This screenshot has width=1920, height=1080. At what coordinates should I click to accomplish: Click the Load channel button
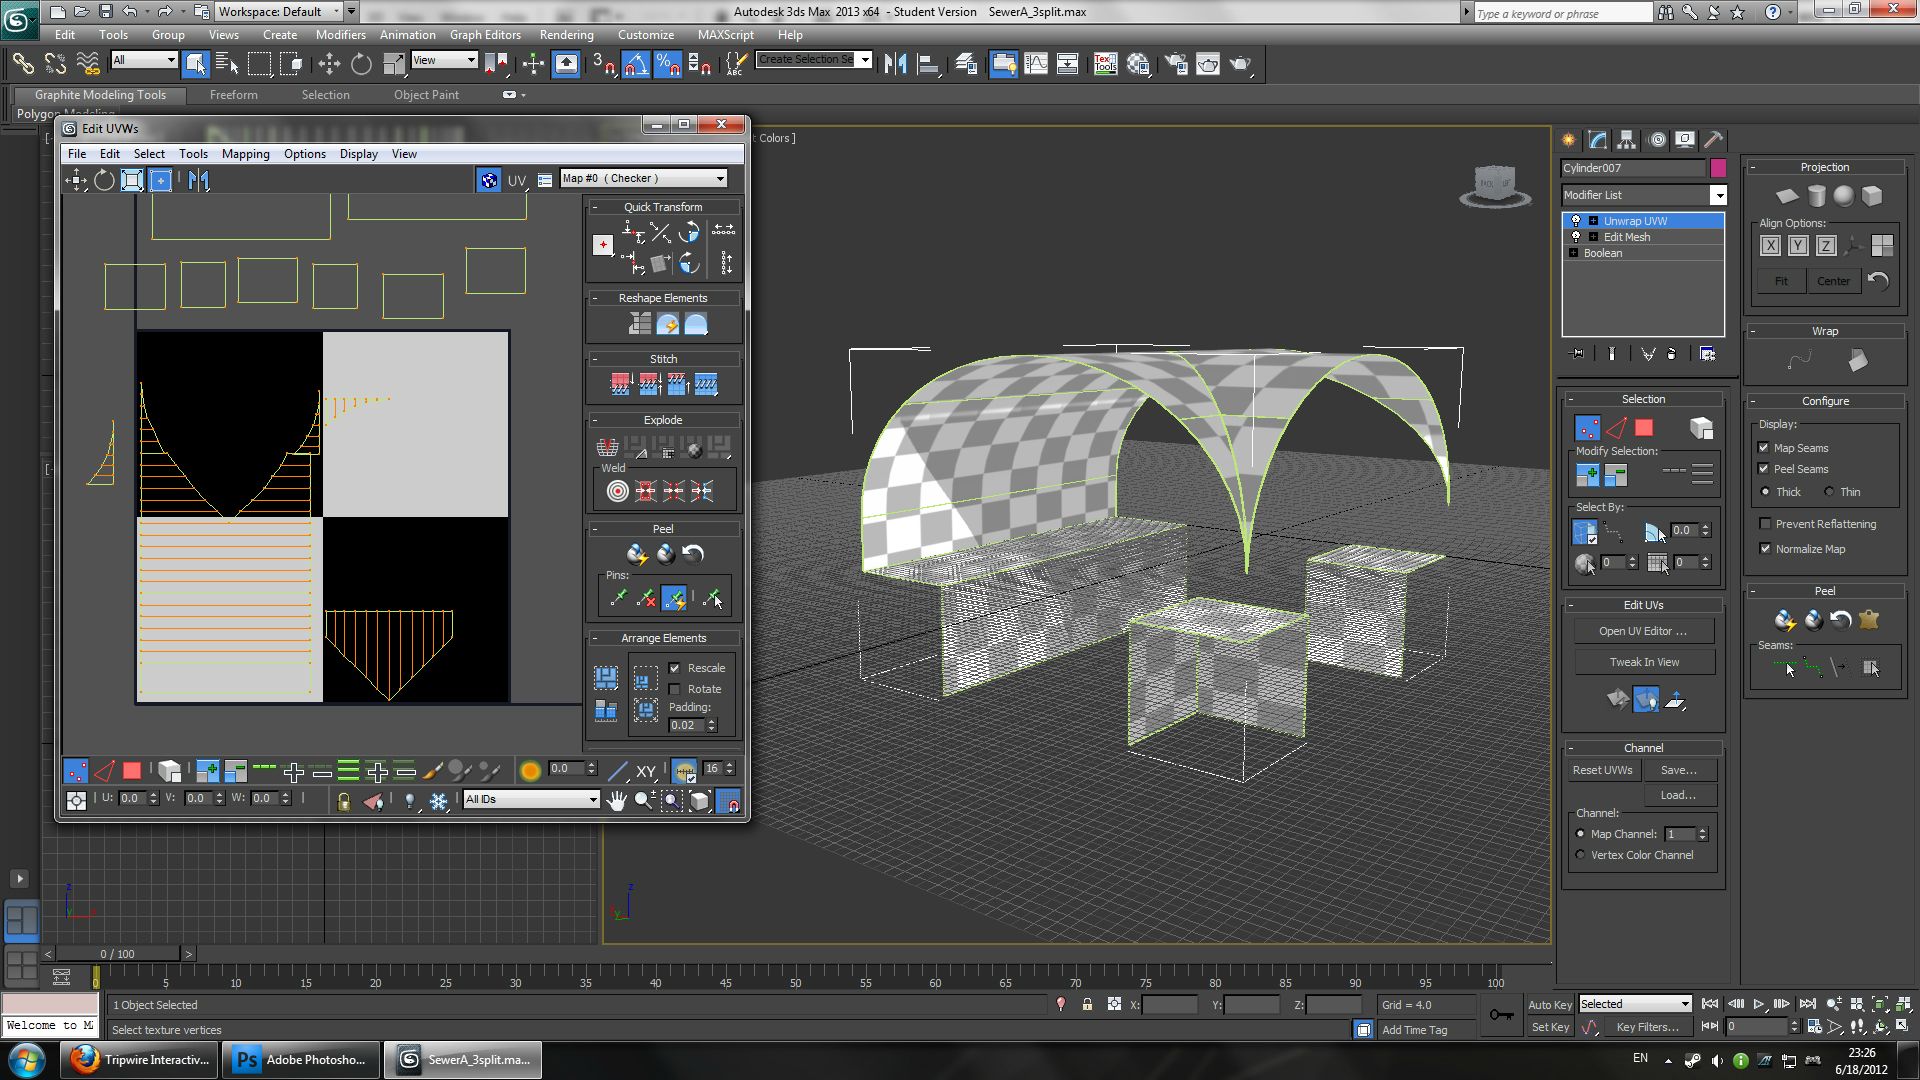coord(1678,795)
